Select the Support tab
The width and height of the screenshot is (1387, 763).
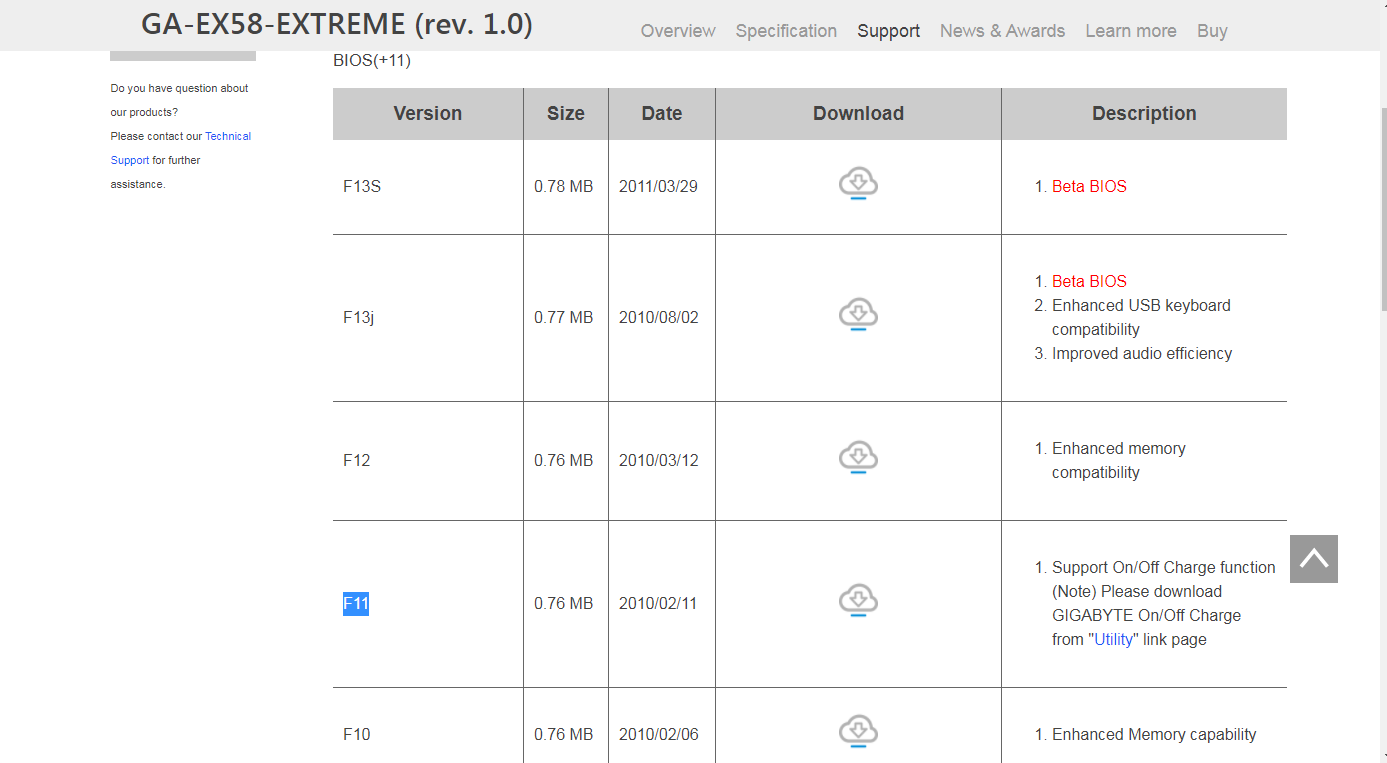888,31
